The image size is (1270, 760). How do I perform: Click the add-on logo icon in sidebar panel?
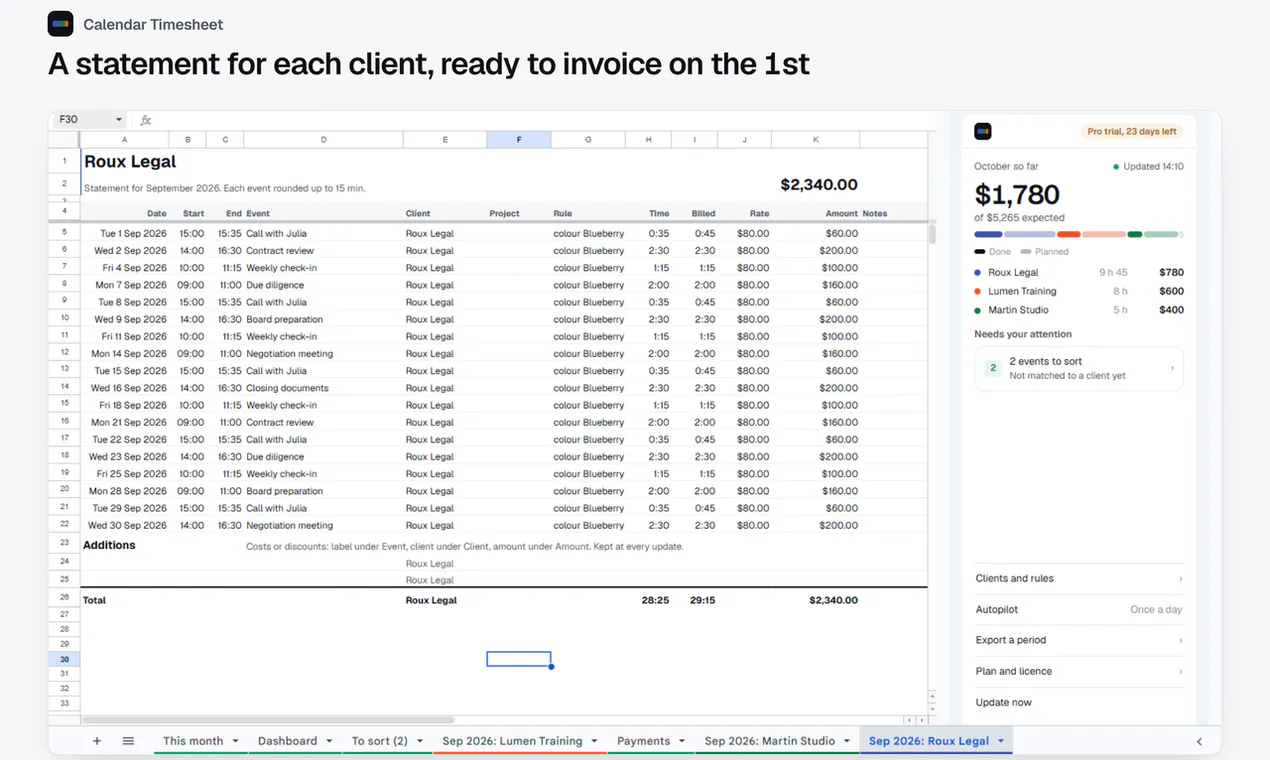[983, 131]
